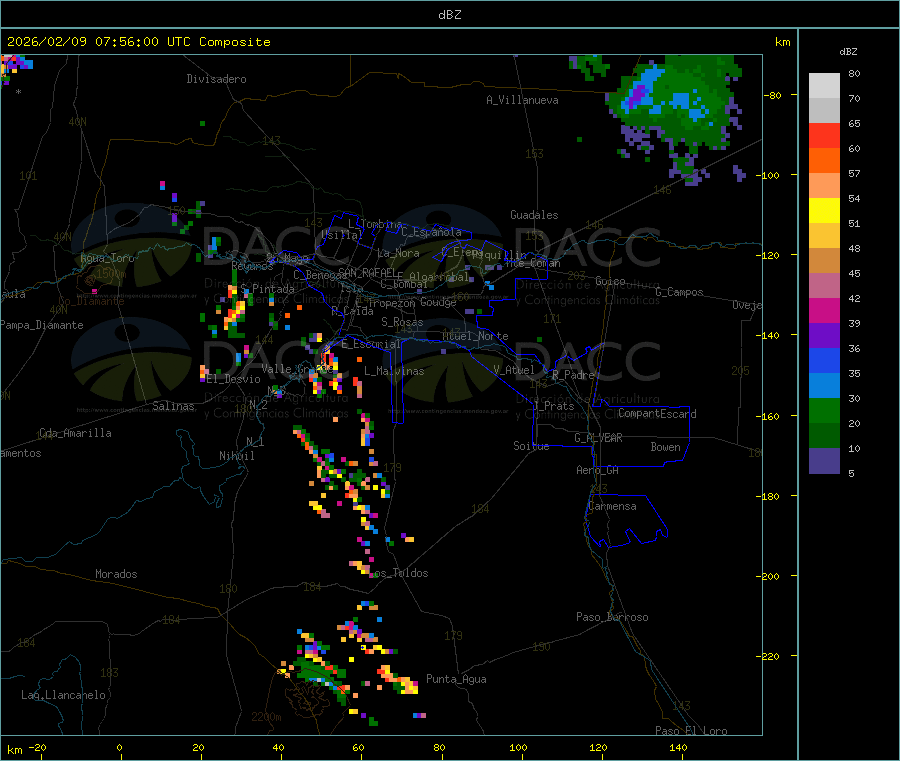Screen dimensions: 900x761
Task: Select the La_Nora place label
Action: (399, 253)
